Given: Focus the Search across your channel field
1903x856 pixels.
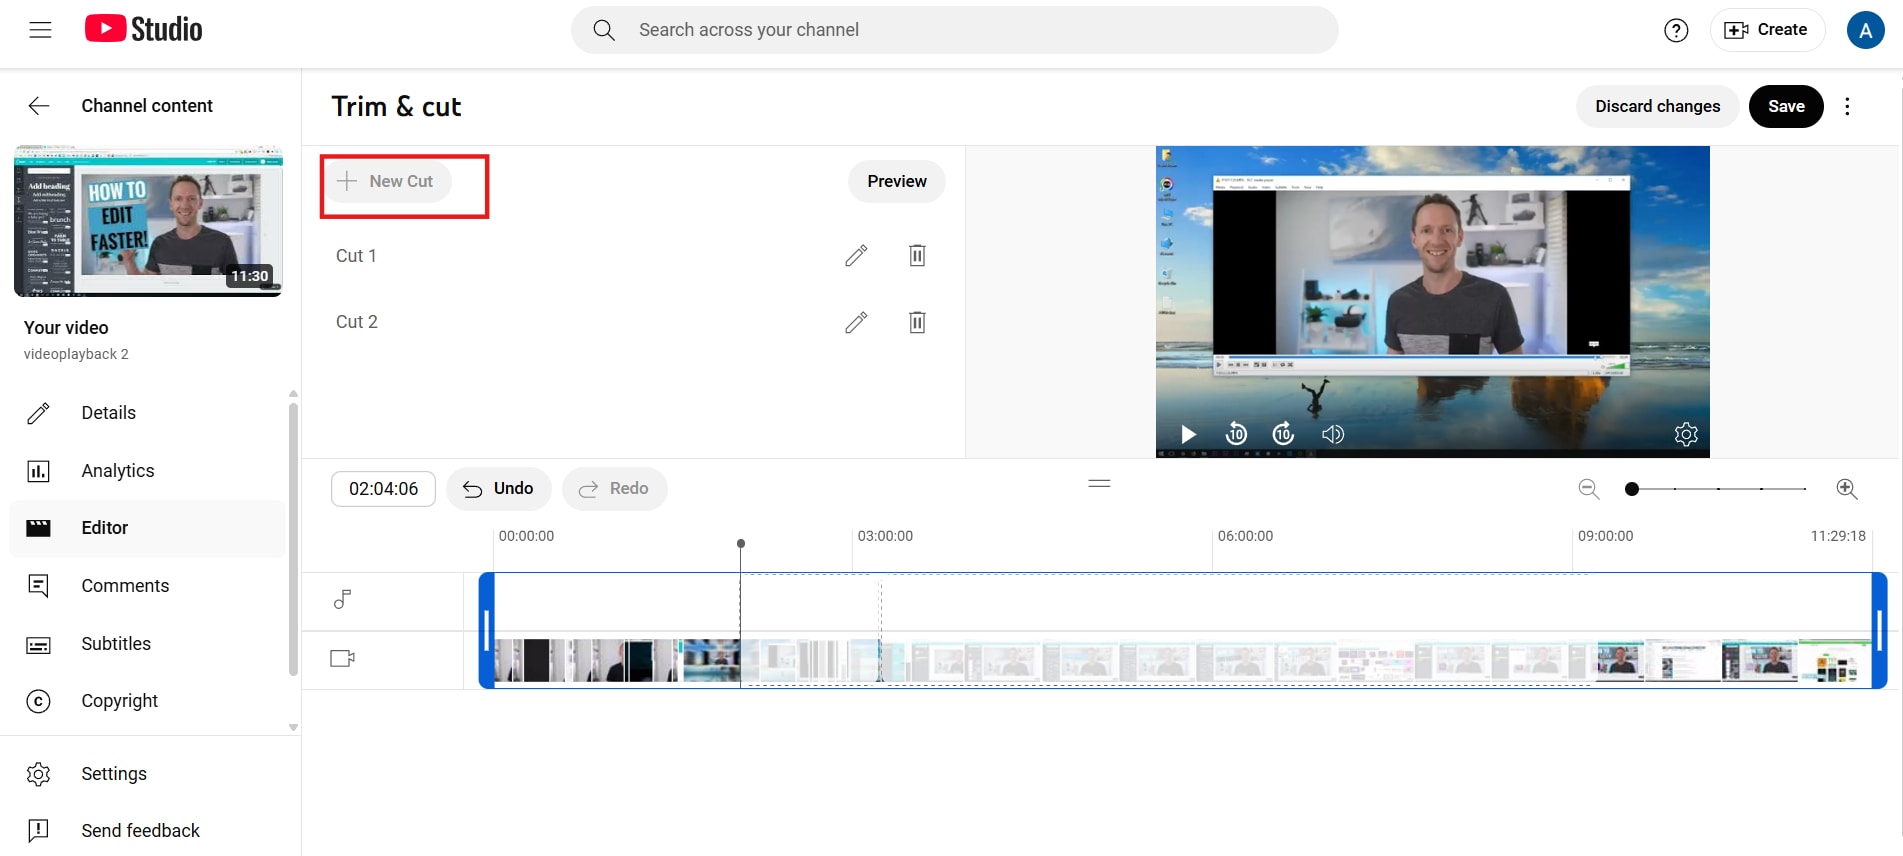Looking at the screenshot, I should pyautogui.click(x=955, y=30).
